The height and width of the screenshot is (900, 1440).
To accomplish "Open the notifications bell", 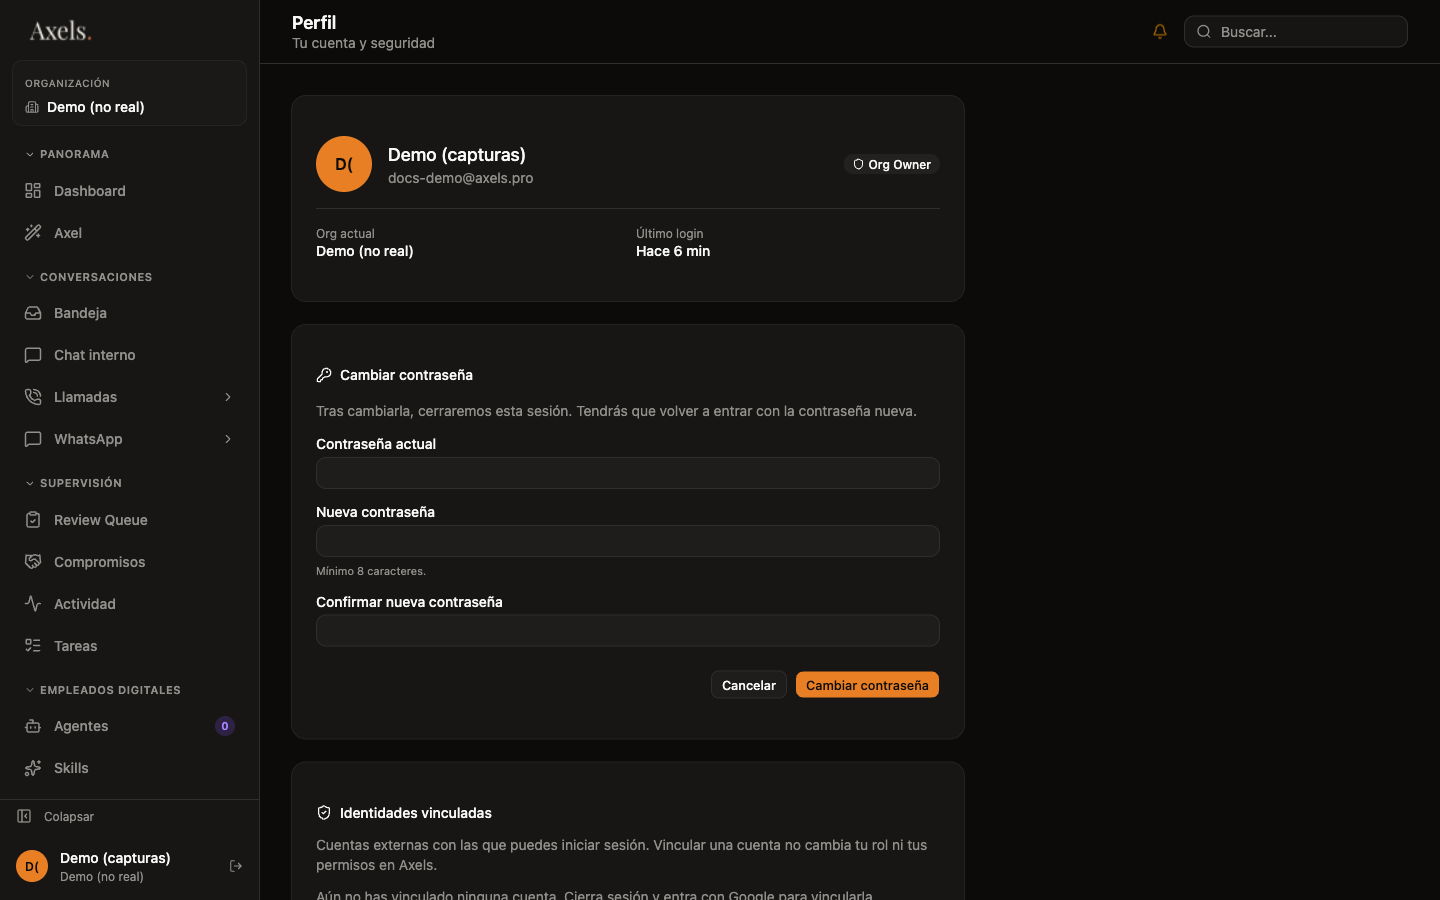I will [1160, 31].
